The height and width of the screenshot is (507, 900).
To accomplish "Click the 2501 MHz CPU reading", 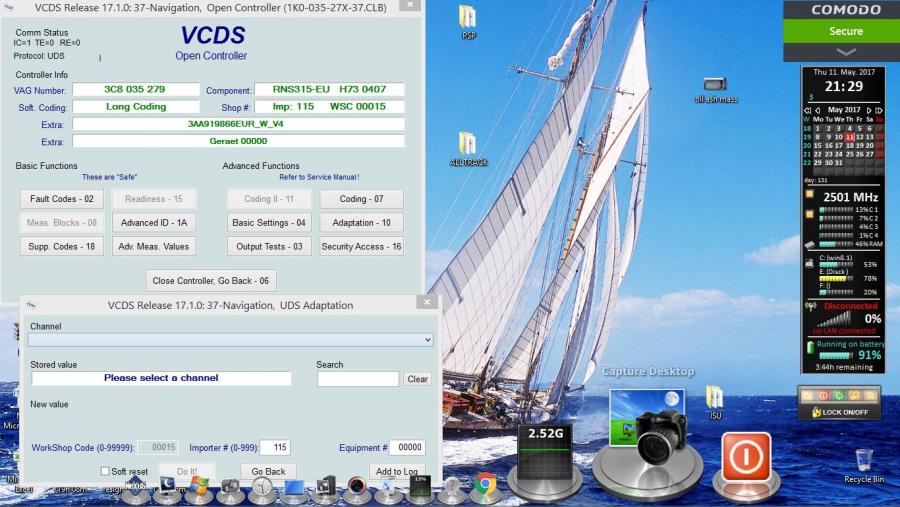I will pos(851,197).
